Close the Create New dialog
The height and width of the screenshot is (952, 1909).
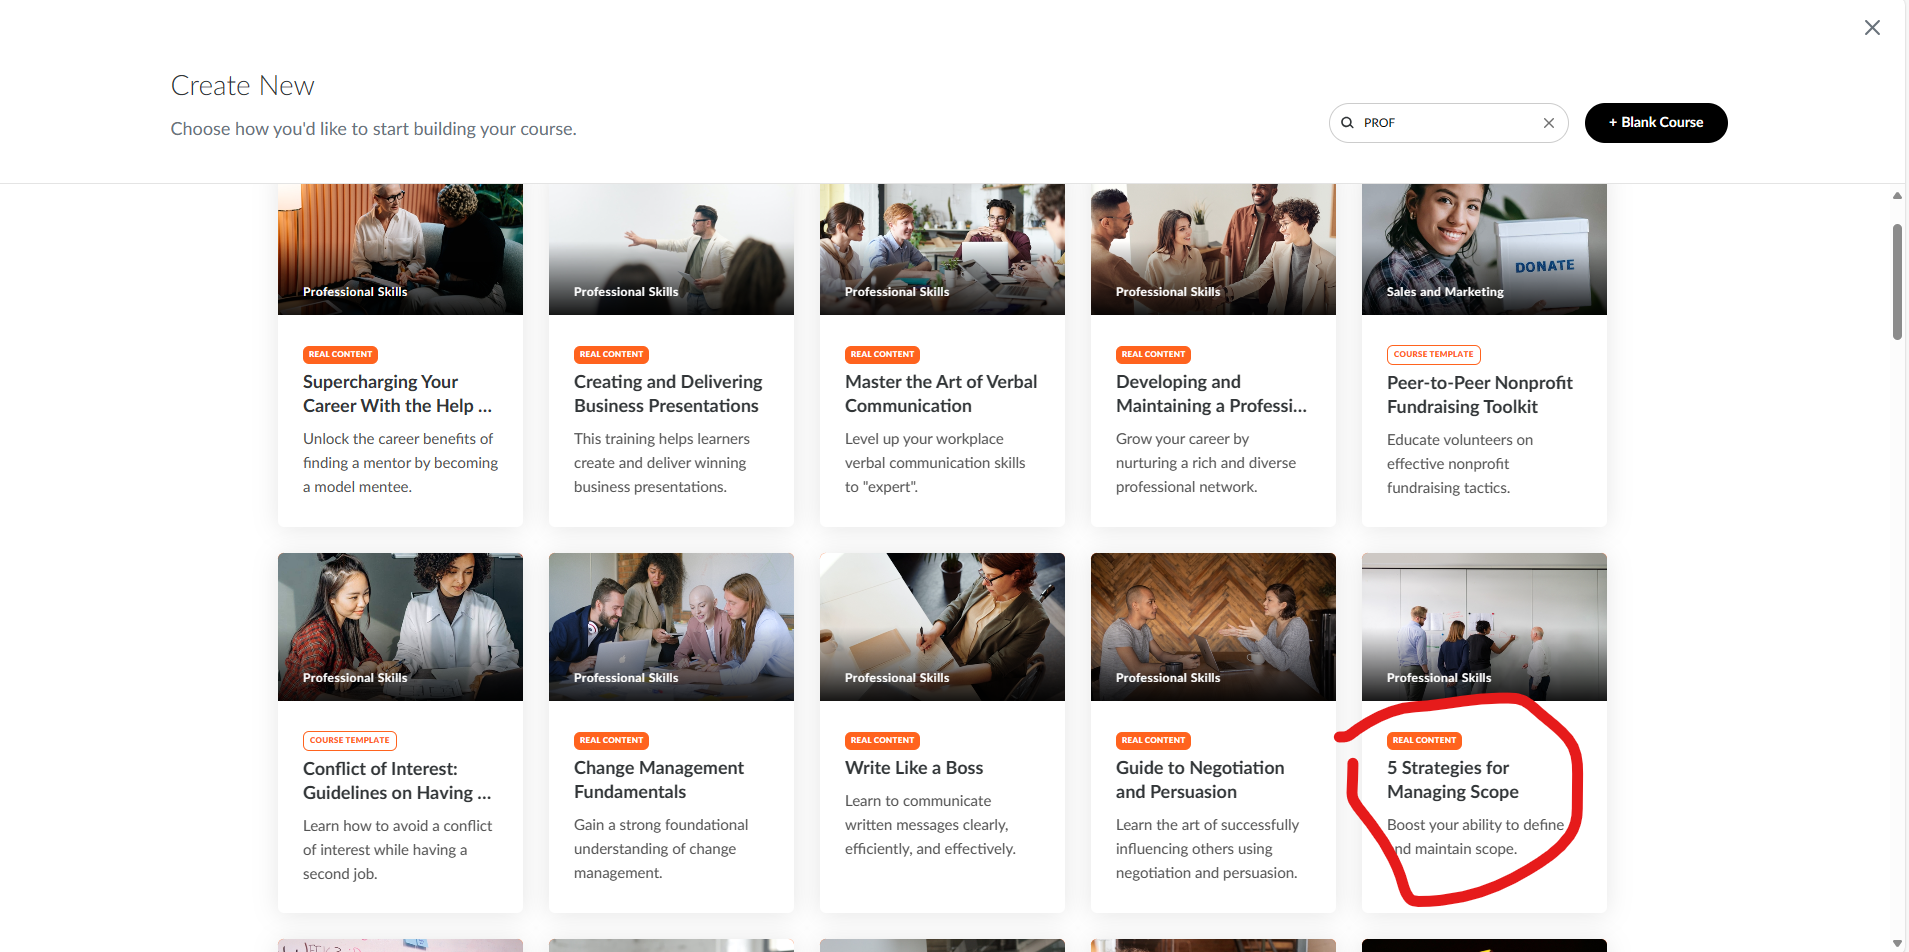[1871, 27]
